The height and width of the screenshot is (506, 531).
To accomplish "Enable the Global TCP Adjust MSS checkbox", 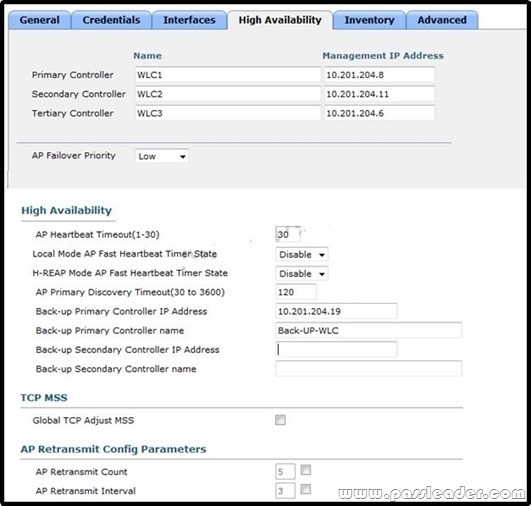I will point(280,420).
